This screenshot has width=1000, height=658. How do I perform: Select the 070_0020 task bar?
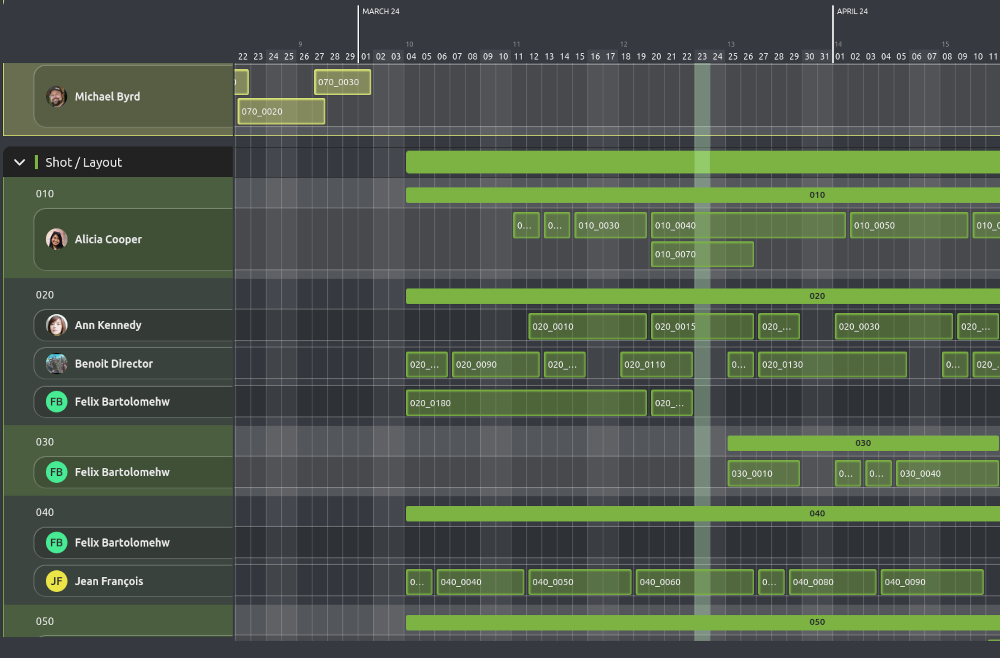(280, 111)
